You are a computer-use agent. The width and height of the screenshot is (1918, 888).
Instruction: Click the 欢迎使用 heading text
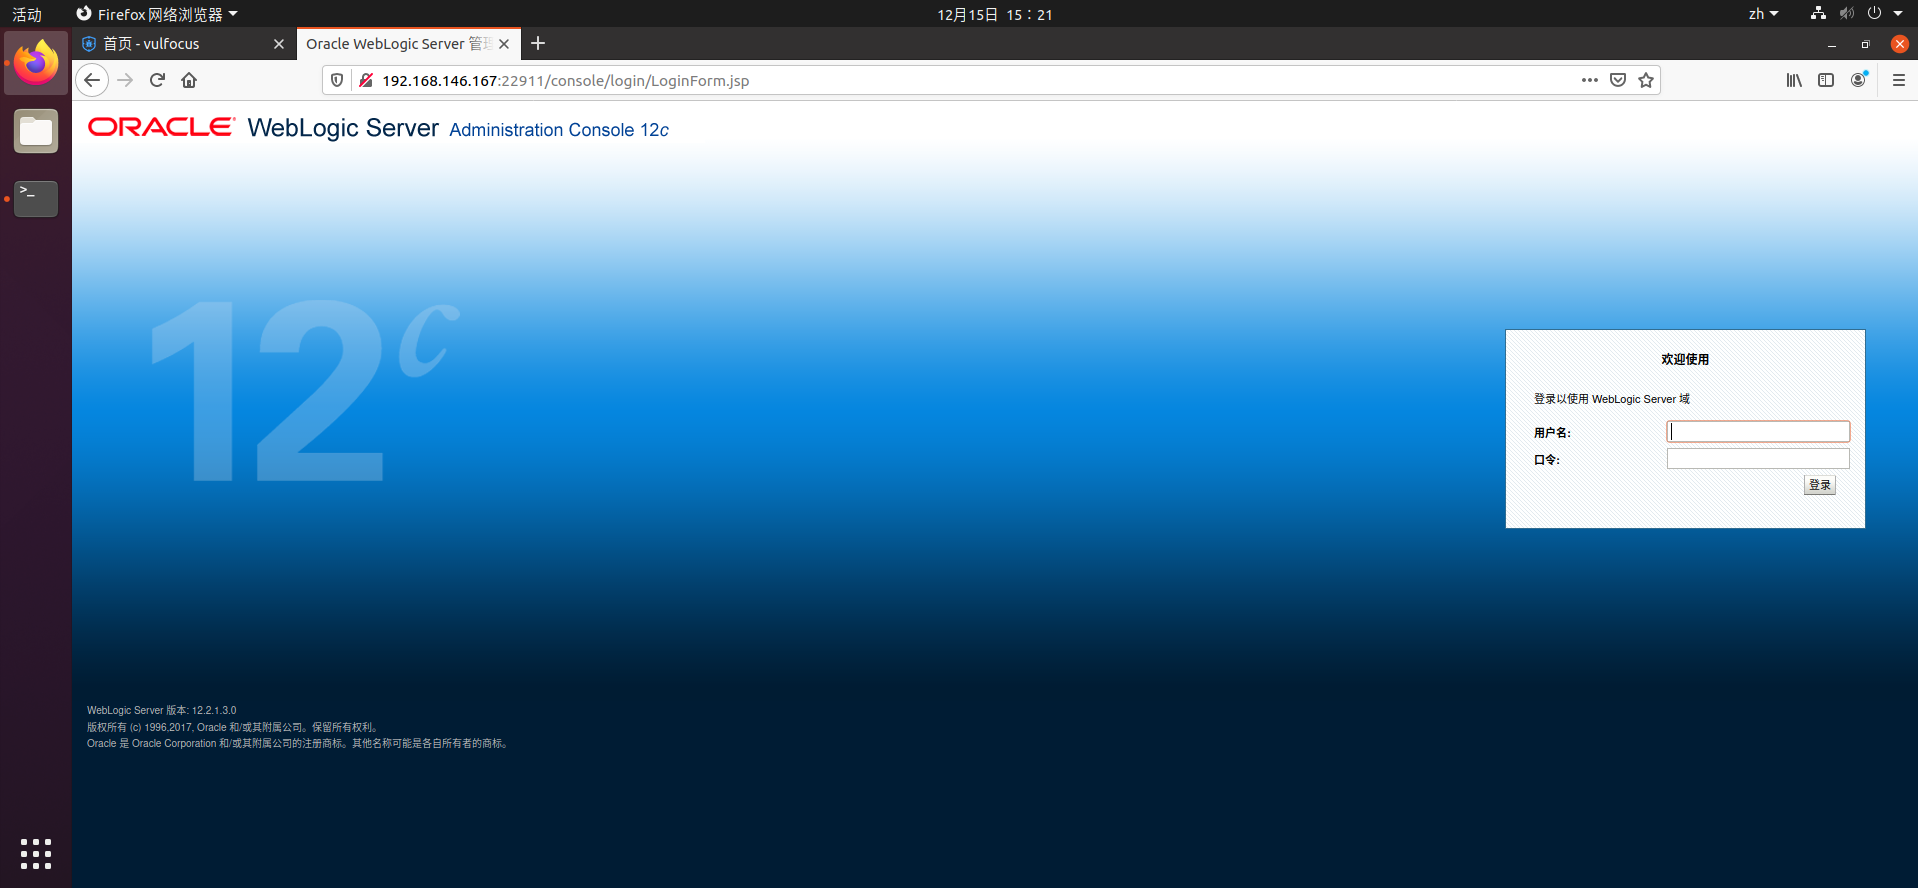[x=1685, y=360]
